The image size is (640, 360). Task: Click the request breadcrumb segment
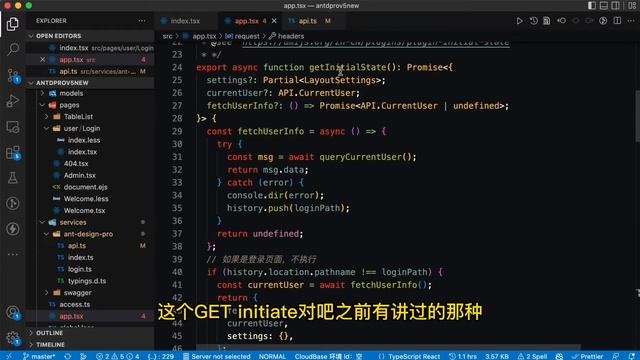(x=242, y=36)
